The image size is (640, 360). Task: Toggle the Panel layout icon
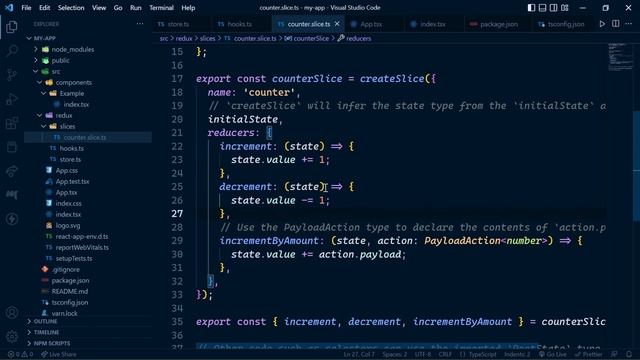tap(542, 8)
